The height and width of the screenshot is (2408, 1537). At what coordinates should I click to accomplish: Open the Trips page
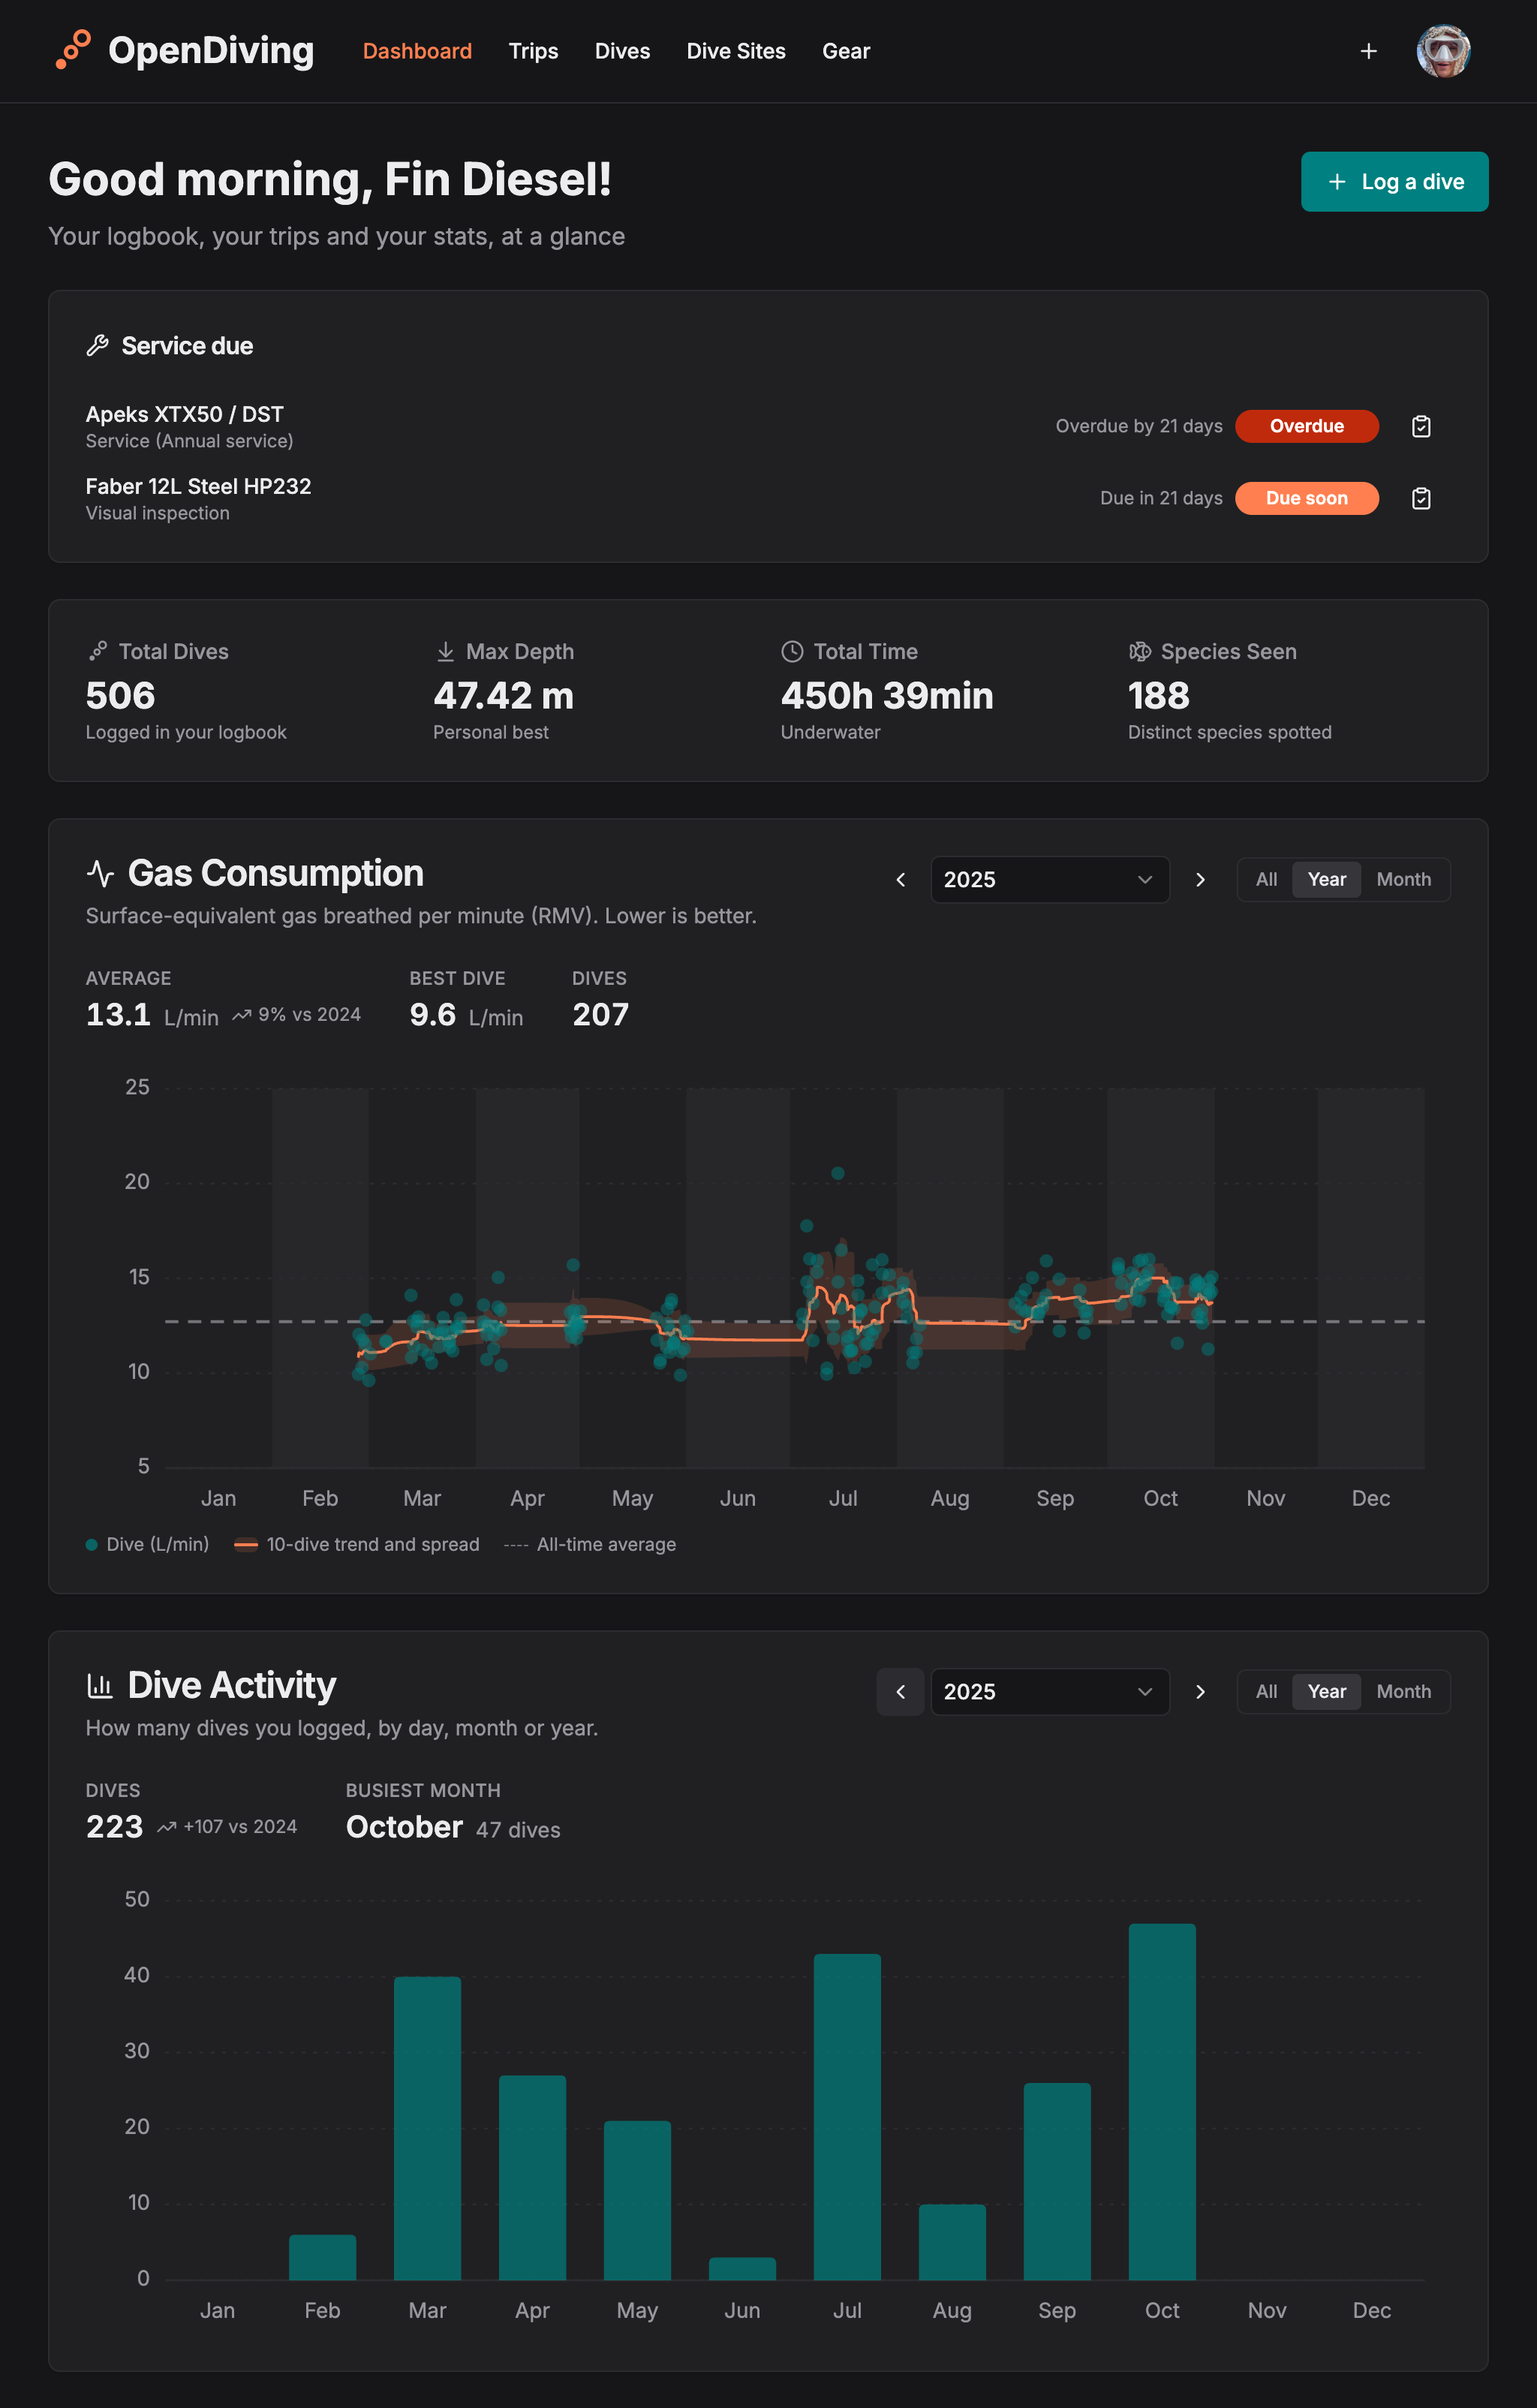533,51
